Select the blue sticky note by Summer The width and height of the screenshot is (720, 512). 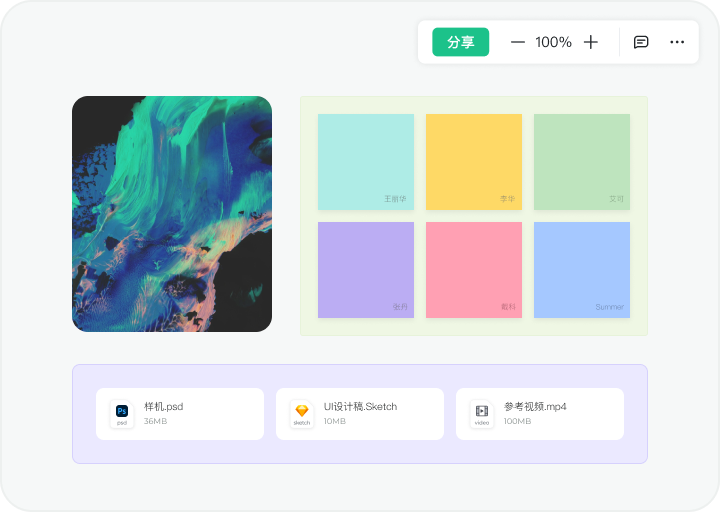[582, 270]
